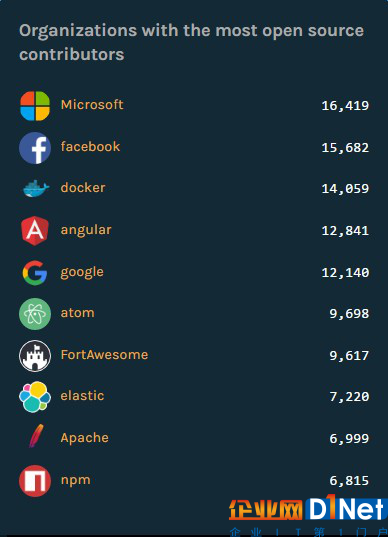
Task: Click the Apache text link
Action: [x=85, y=438]
